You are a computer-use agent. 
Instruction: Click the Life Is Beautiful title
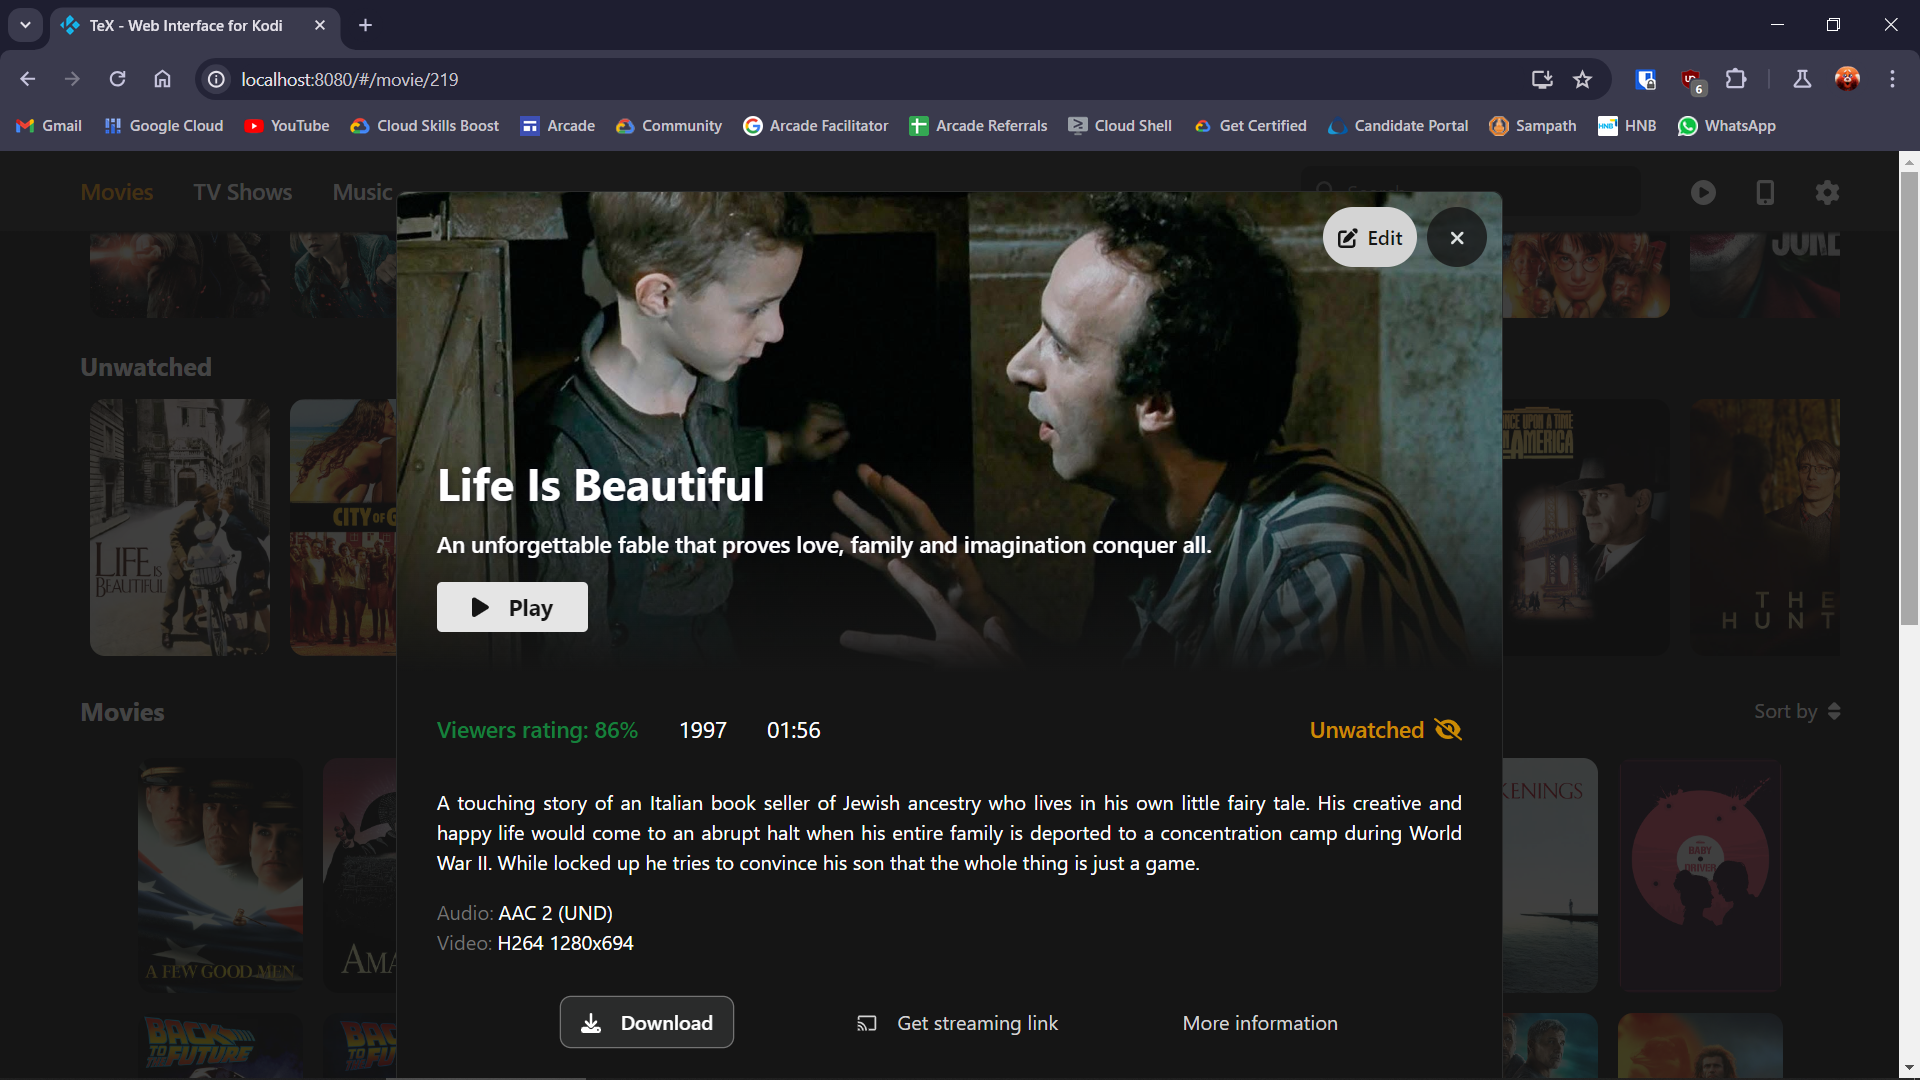tap(601, 485)
